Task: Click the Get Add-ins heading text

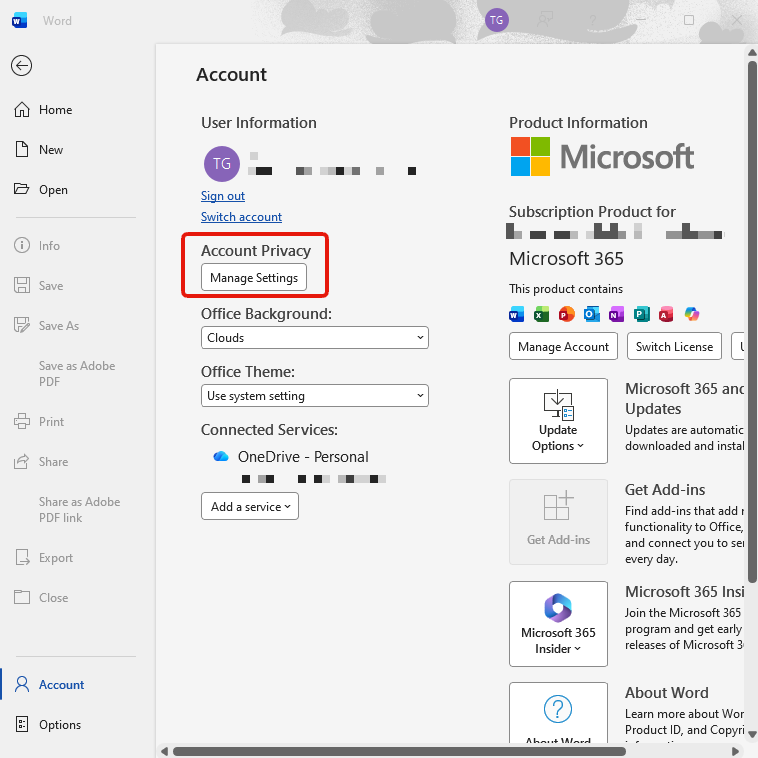Action: (x=665, y=489)
